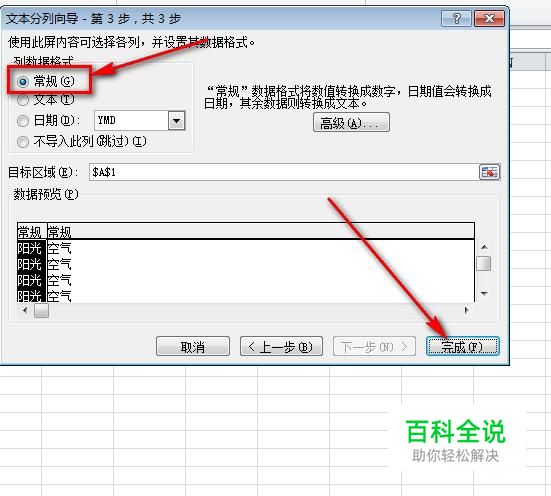Click the preview vertical scrollbar up arrow
551x496 pixels.
tap(484, 247)
